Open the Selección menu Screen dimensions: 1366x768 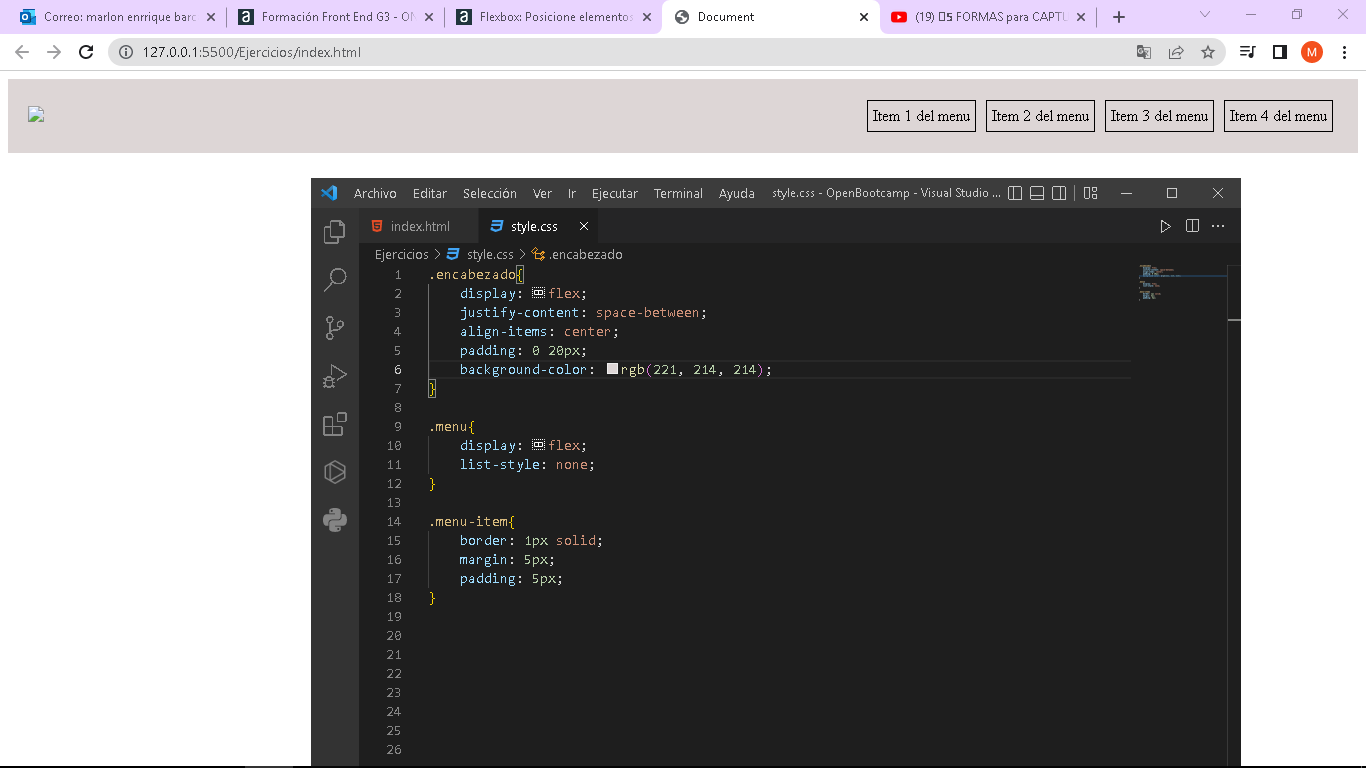click(490, 193)
